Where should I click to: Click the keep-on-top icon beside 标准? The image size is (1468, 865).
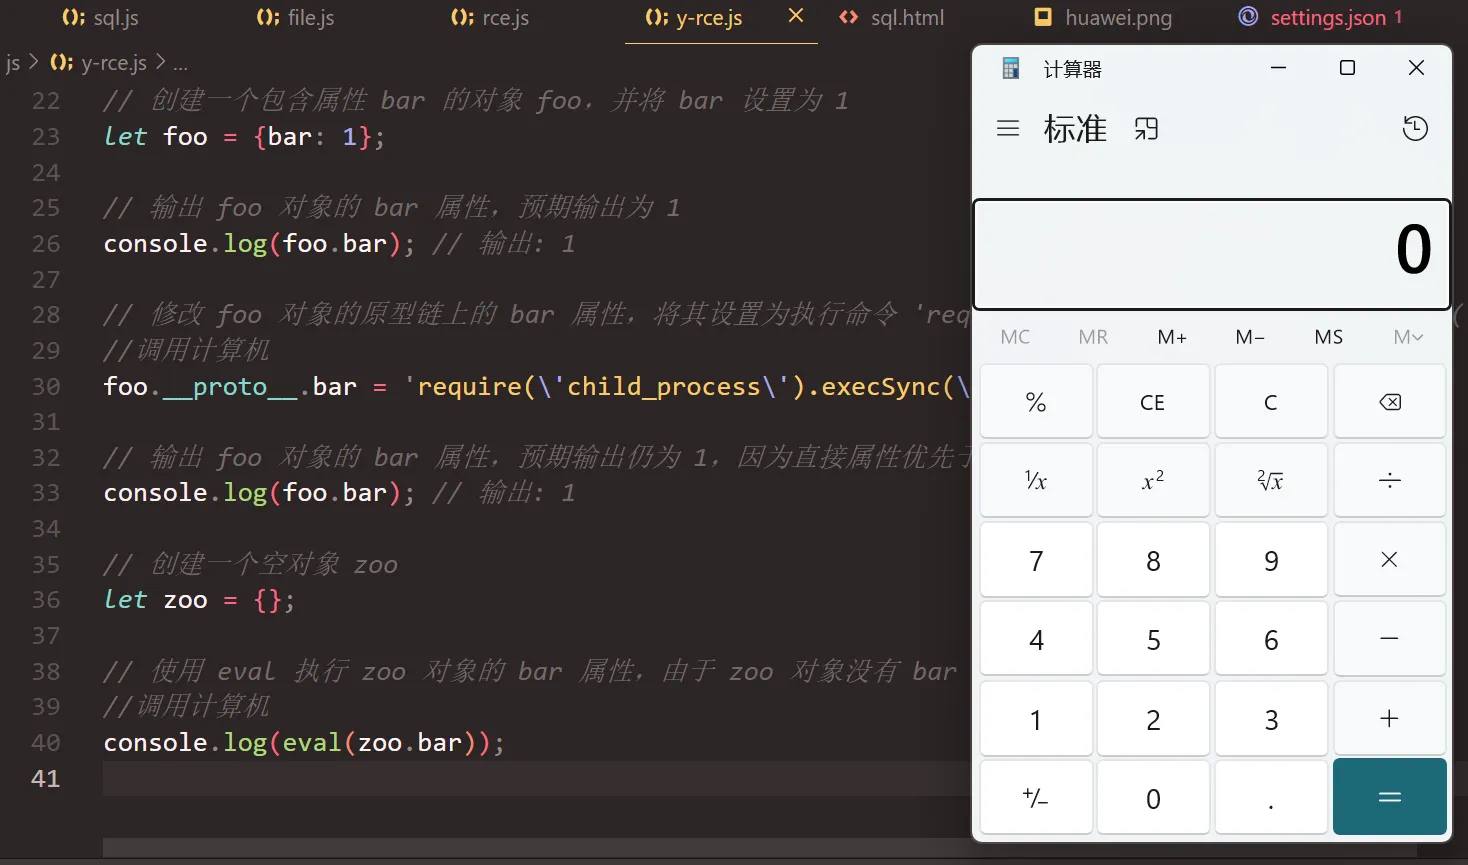(1146, 129)
